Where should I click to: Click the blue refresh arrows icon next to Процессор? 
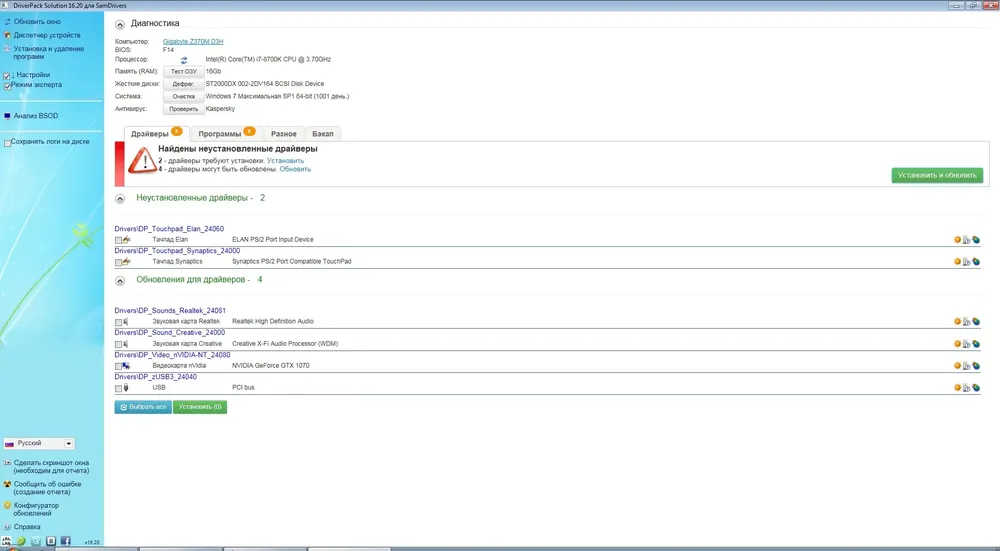coord(184,60)
